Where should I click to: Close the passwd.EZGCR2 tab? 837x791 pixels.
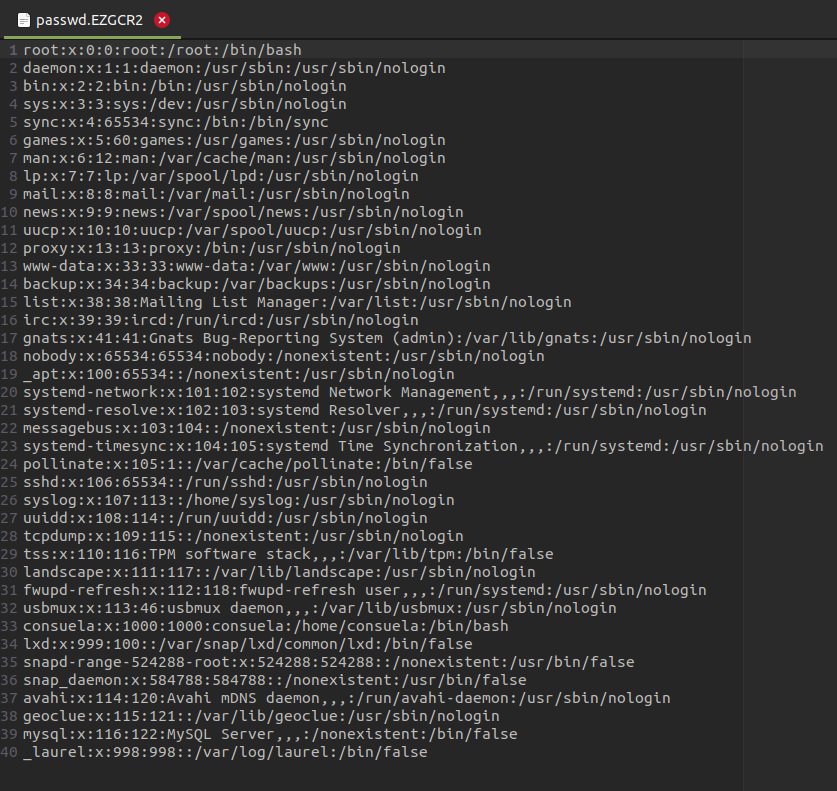(x=162, y=19)
